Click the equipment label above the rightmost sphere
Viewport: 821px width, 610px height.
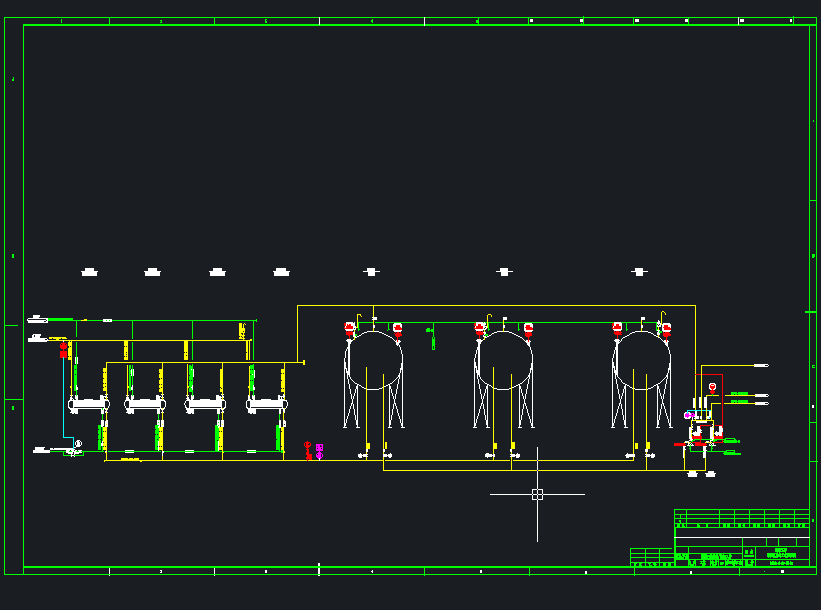639,272
